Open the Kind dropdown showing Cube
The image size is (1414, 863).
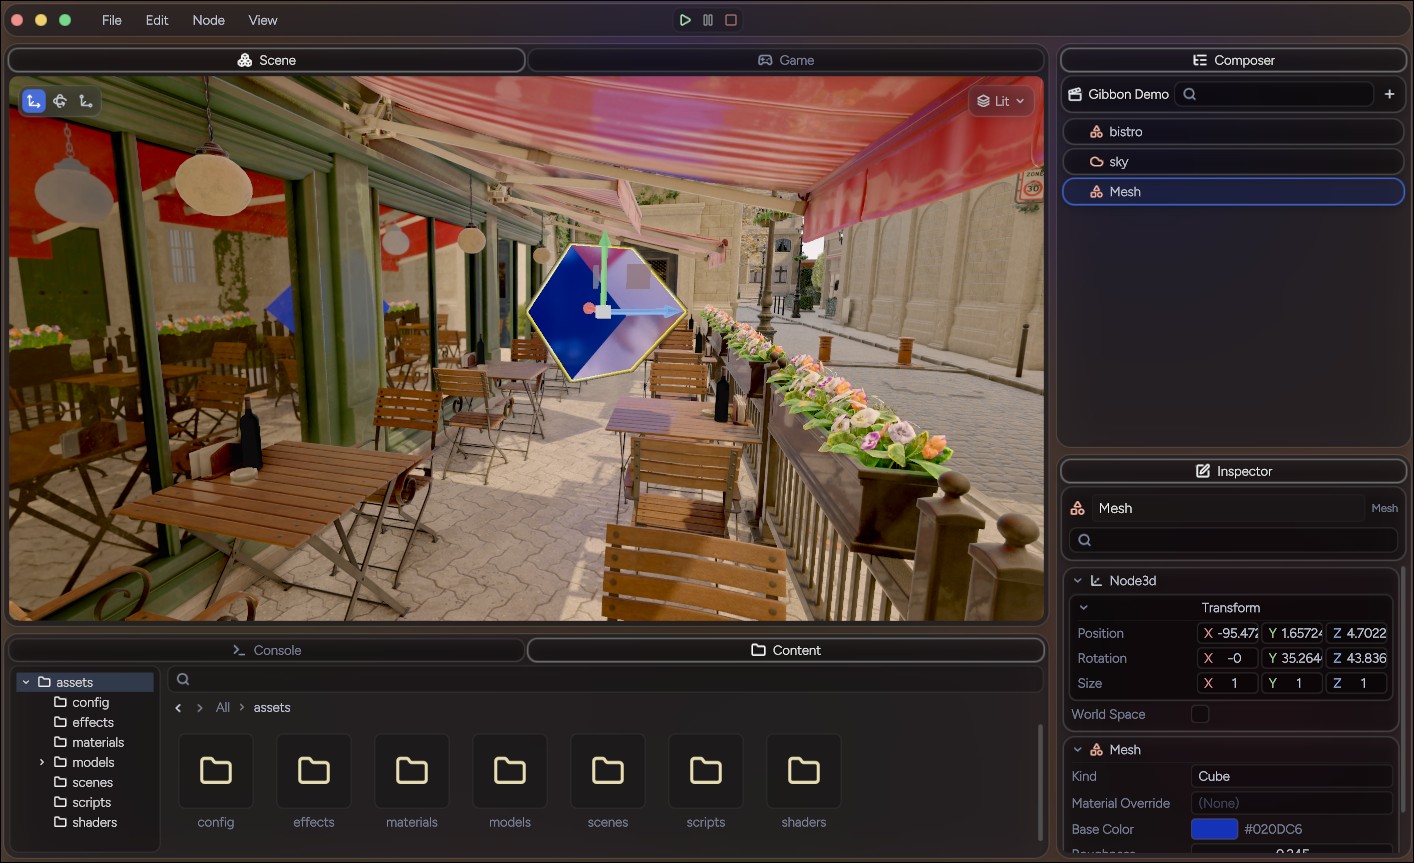pos(1291,776)
